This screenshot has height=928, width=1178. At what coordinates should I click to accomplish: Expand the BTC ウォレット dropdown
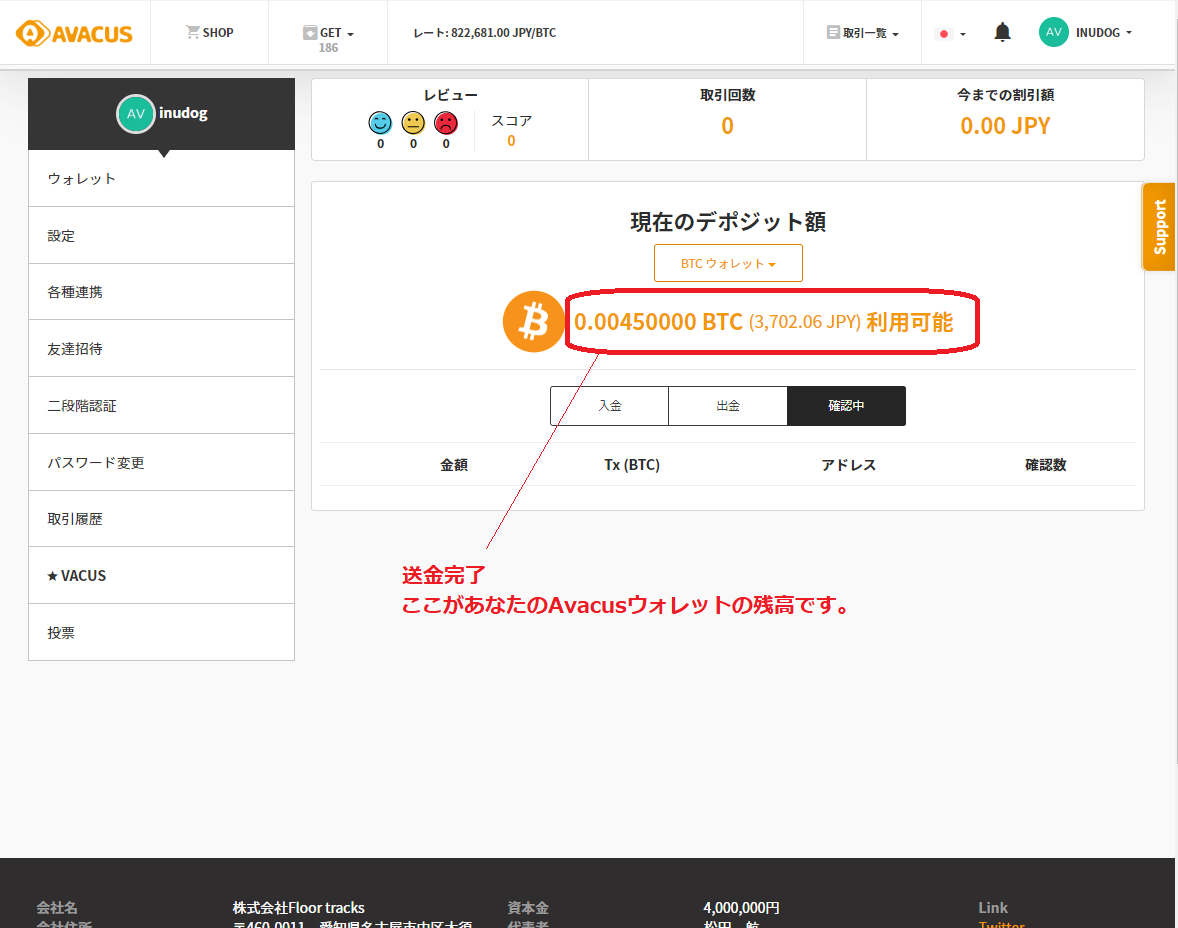pos(728,264)
